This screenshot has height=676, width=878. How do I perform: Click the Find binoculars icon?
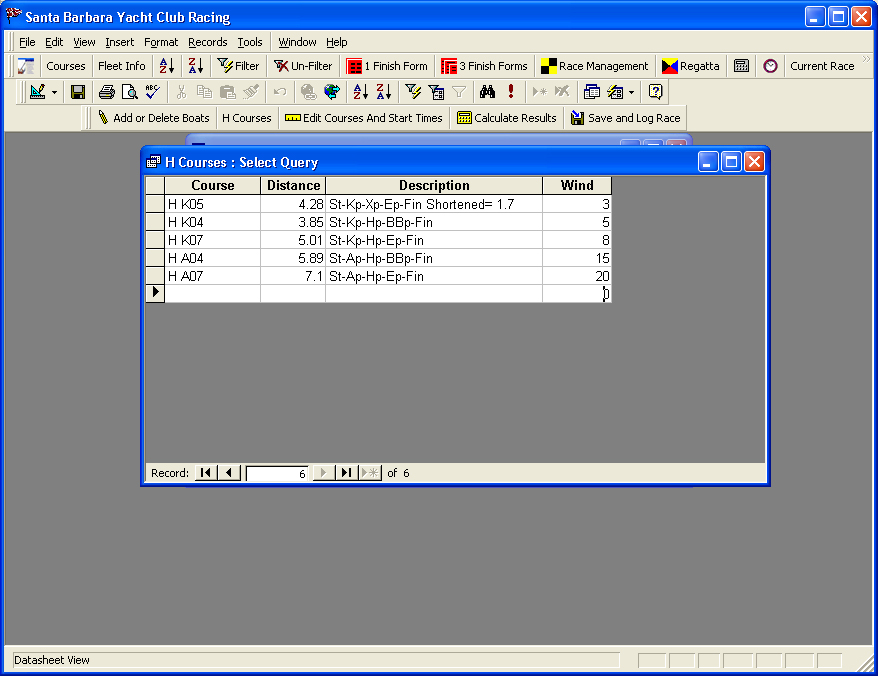(487, 92)
